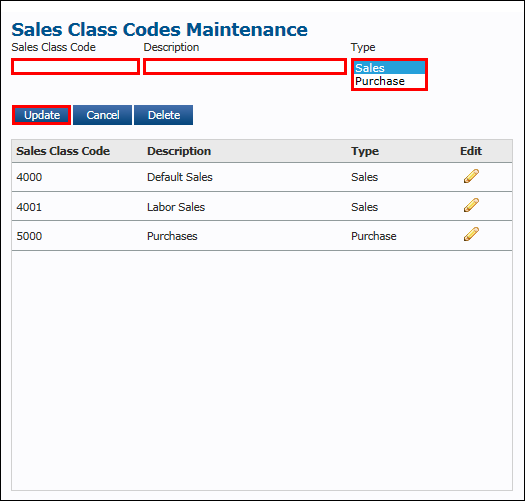Click the Type column header
Image resolution: width=525 pixels, height=501 pixels.
[x=365, y=151]
